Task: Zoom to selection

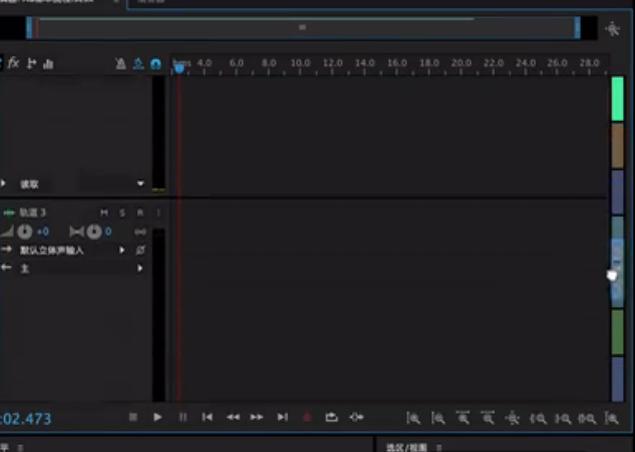Action: click(587, 418)
